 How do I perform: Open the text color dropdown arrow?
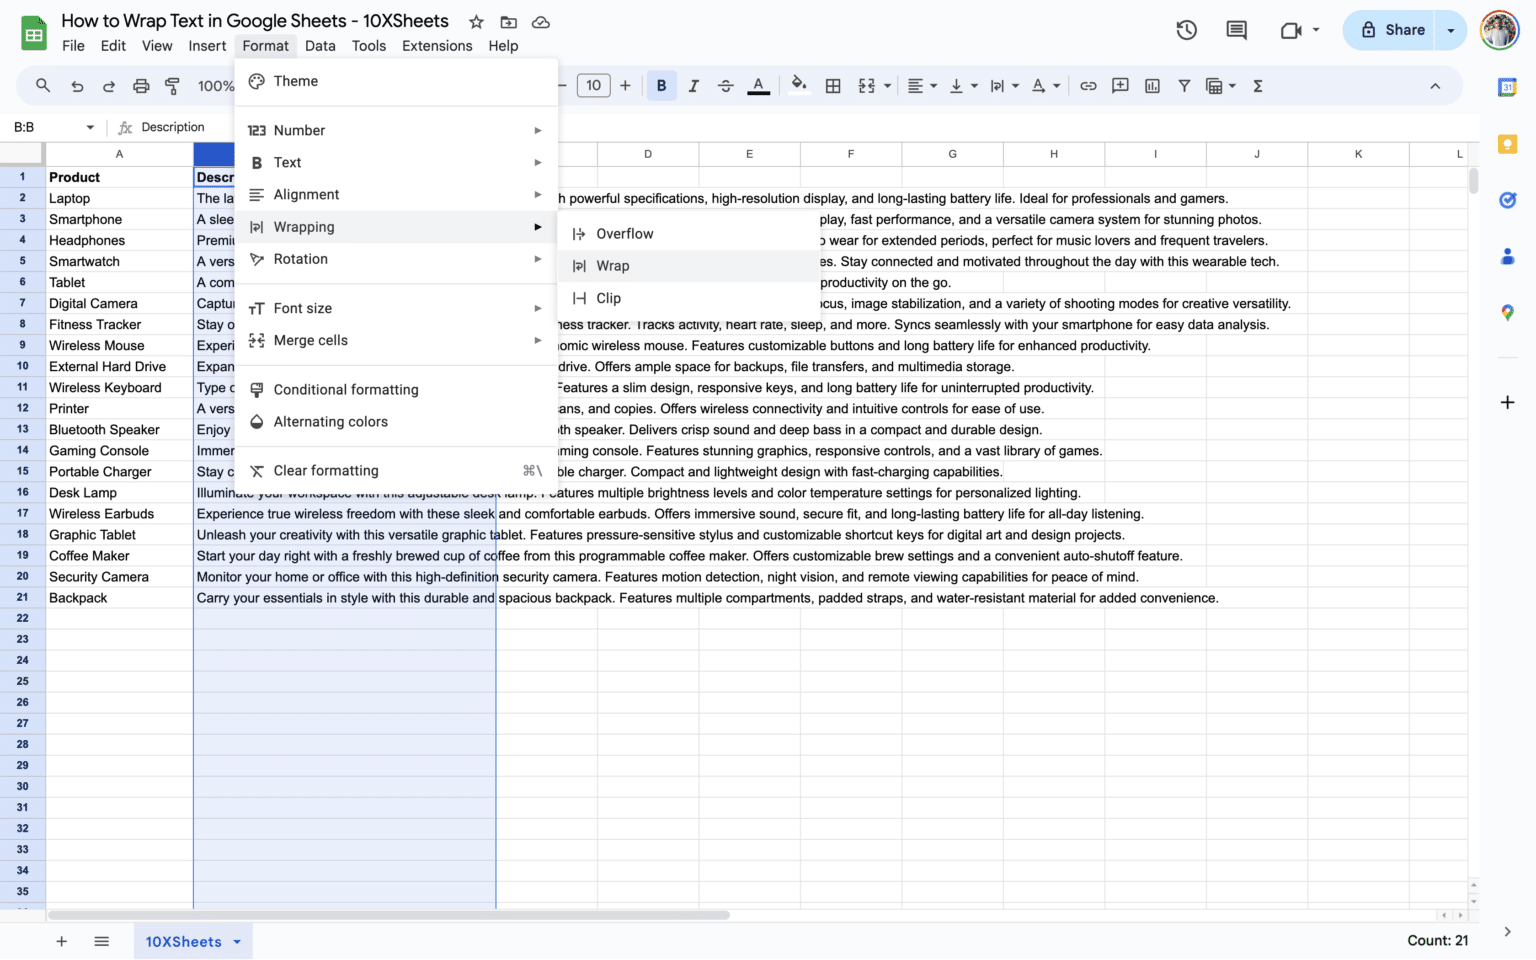click(758, 85)
